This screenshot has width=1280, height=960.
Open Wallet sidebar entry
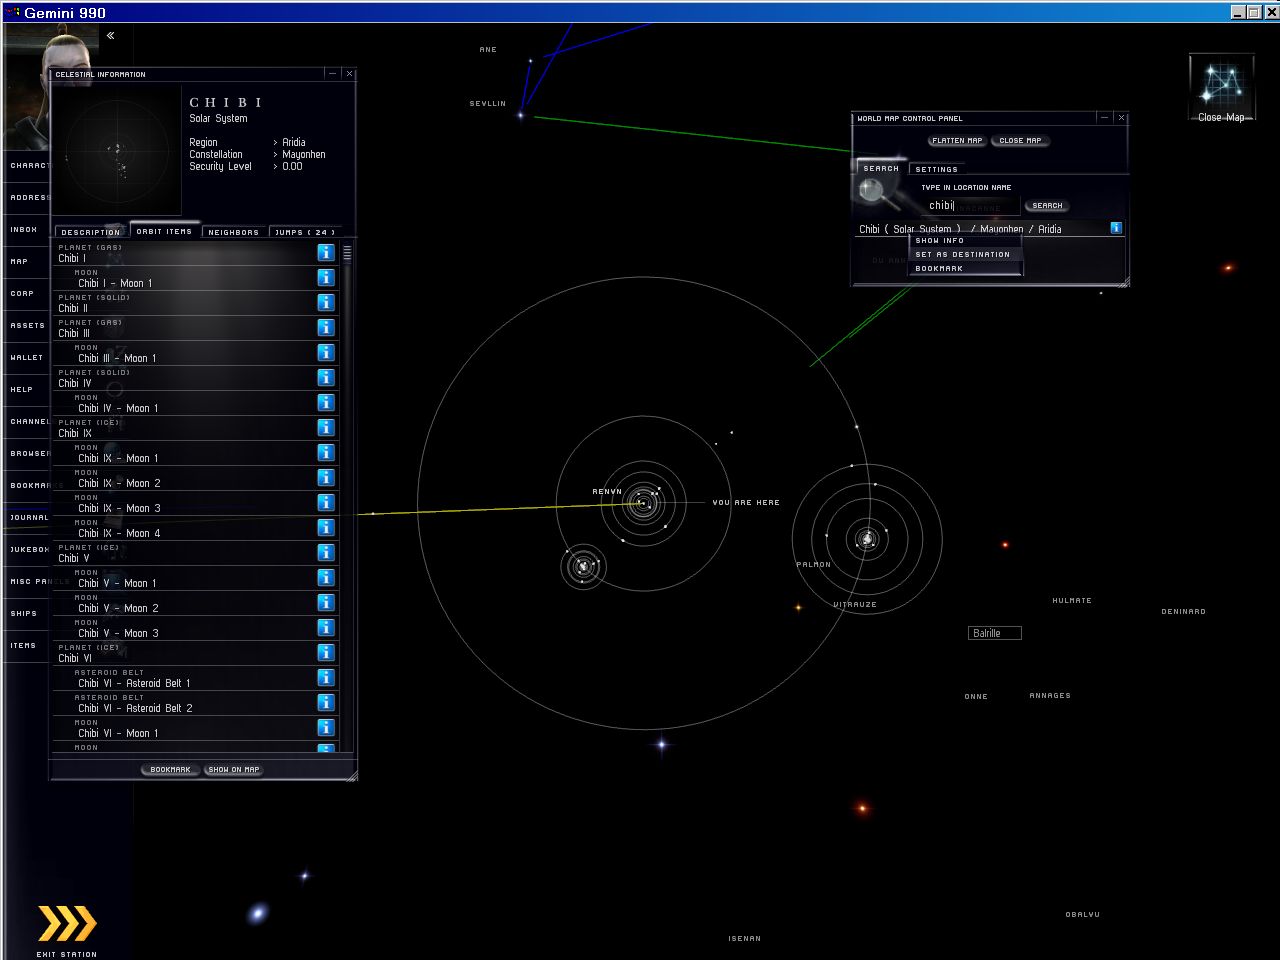point(27,358)
